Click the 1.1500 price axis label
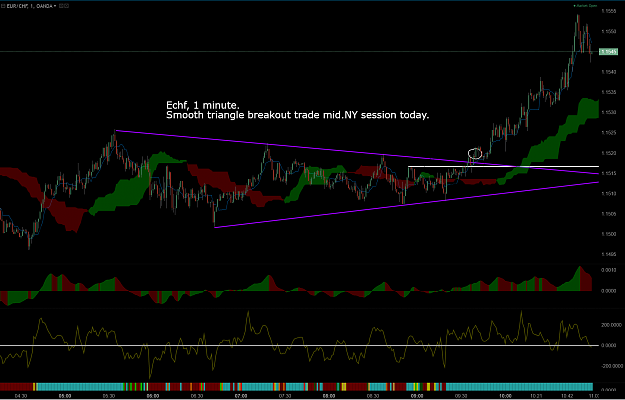The height and width of the screenshot is (400, 625). click(x=609, y=234)
